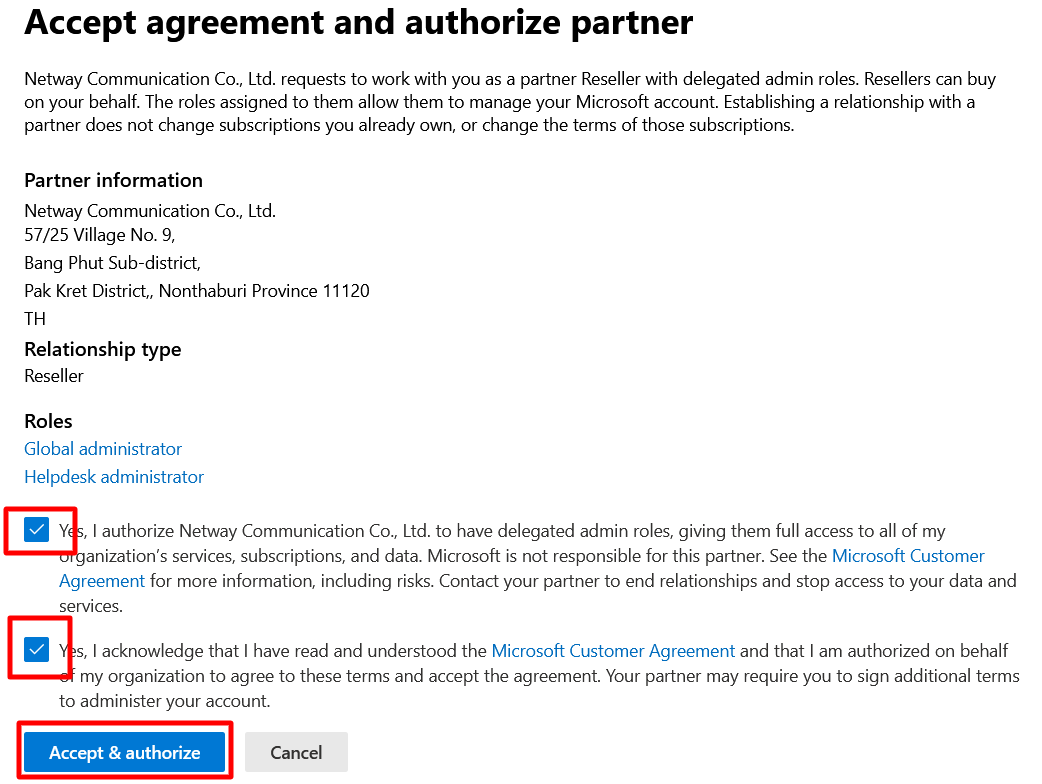
Task: Click the Bang Phut Sub-district address line
Action: tap(112, 263)
